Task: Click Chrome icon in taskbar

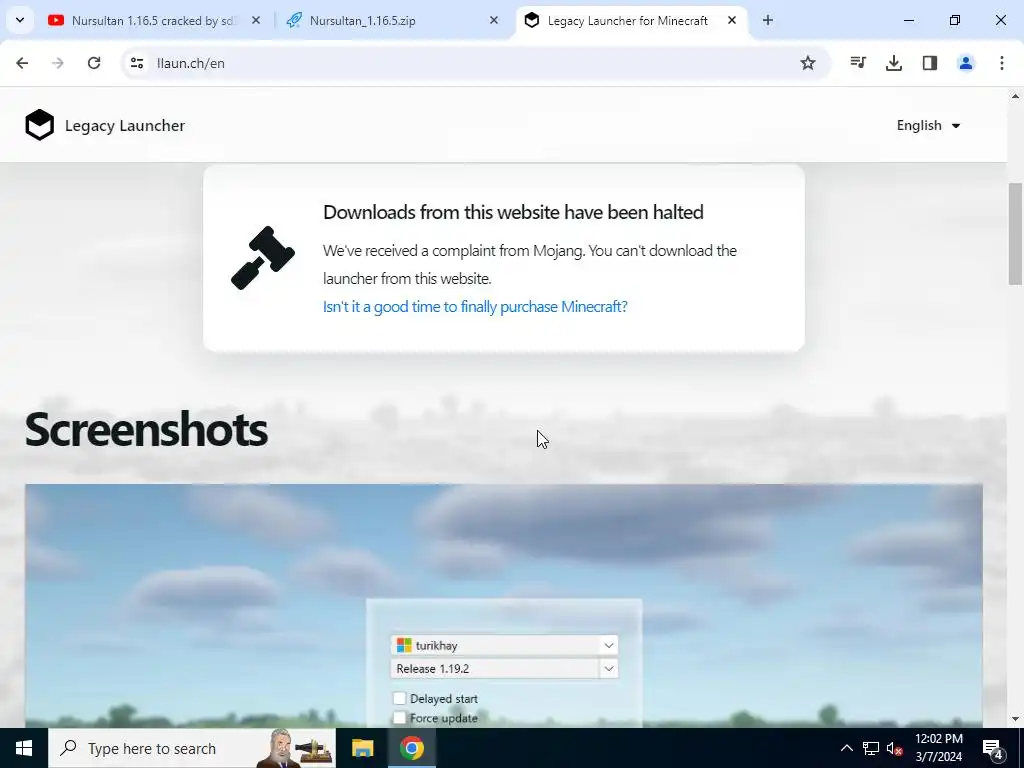Action: pos(411,748)
